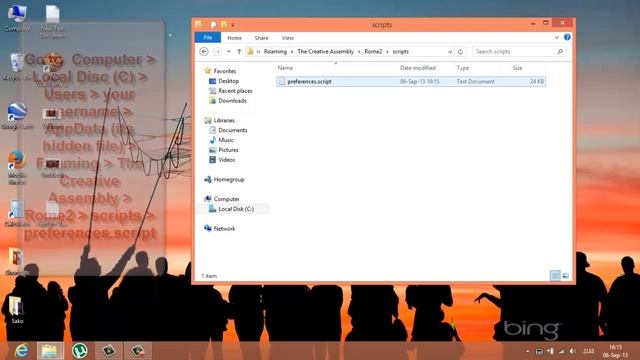The width and height of the screenshot is (640, 360).
Task: Sort by the Type column header
Action: coord(463,68)
